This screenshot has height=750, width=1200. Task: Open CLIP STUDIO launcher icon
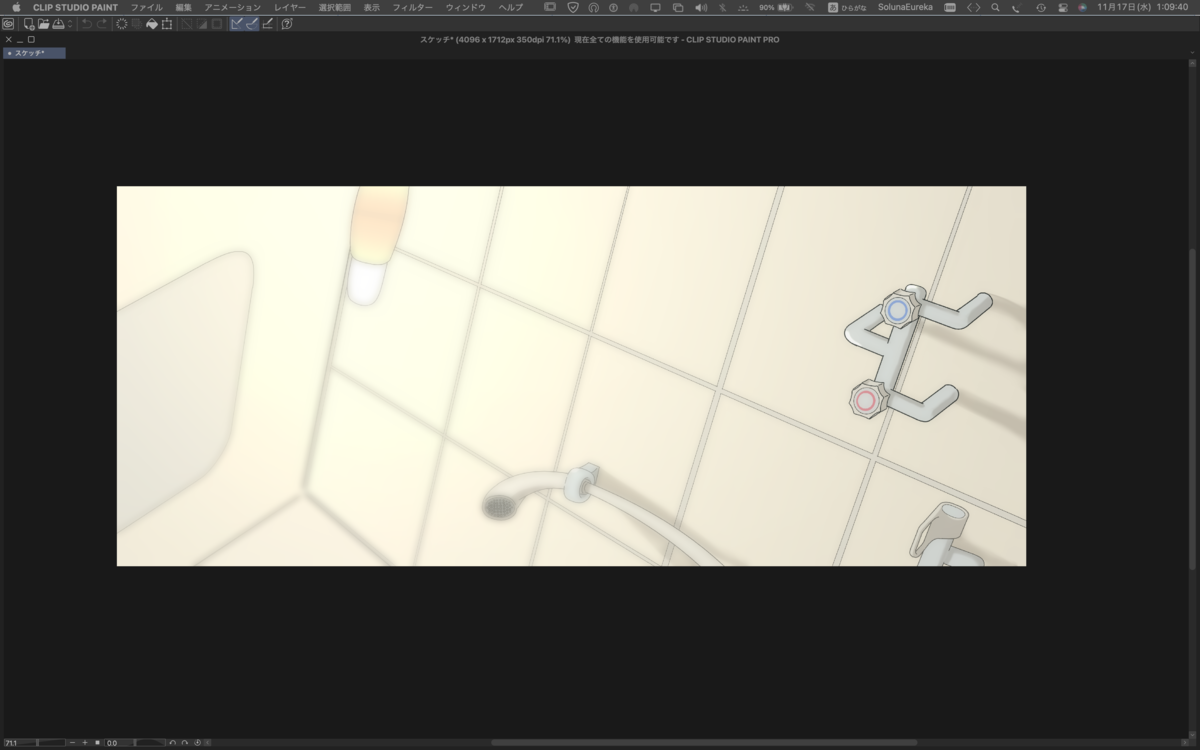pyautogui.click(x=8, y=24)
